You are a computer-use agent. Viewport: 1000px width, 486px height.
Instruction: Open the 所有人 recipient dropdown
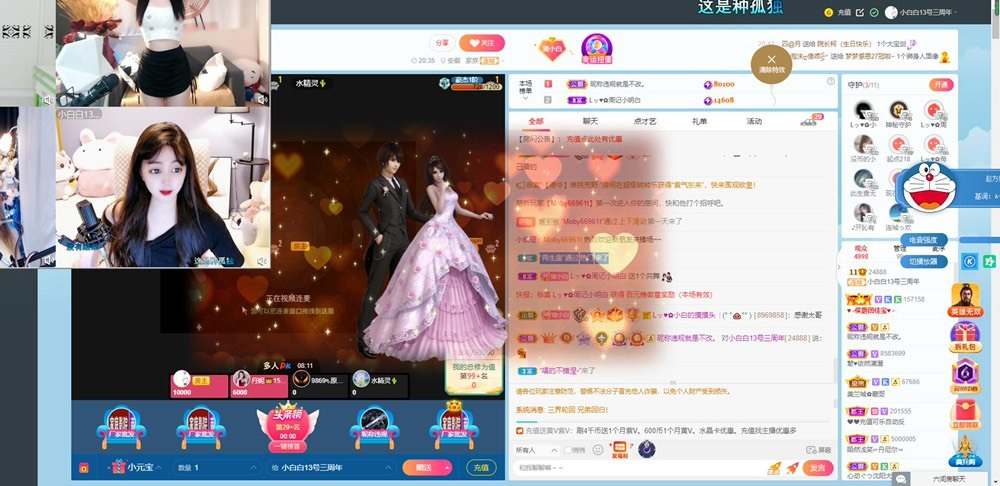(x=536, y=450)
